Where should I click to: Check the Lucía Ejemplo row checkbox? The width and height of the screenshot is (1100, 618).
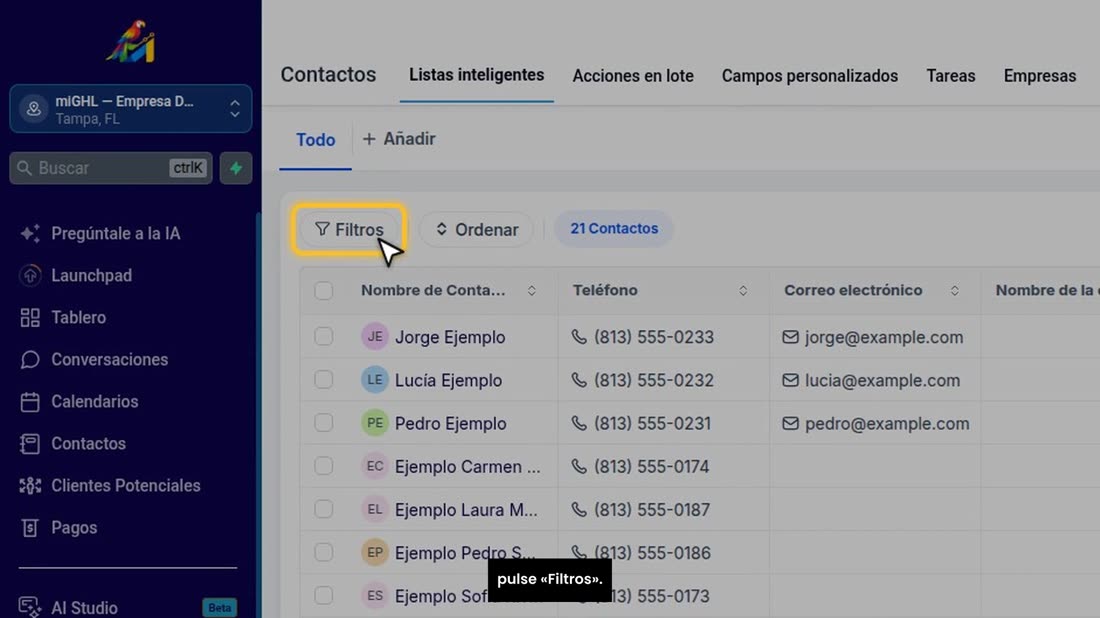coord(323,379)
